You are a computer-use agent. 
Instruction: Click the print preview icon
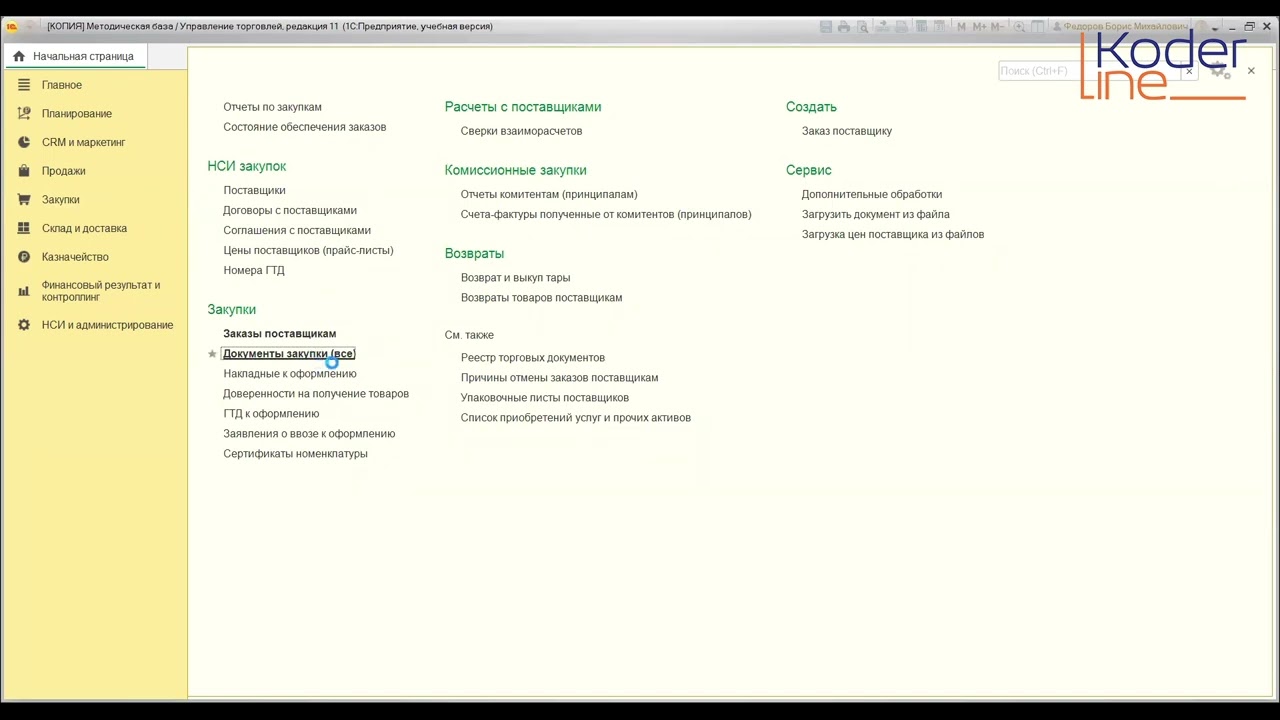863,27
